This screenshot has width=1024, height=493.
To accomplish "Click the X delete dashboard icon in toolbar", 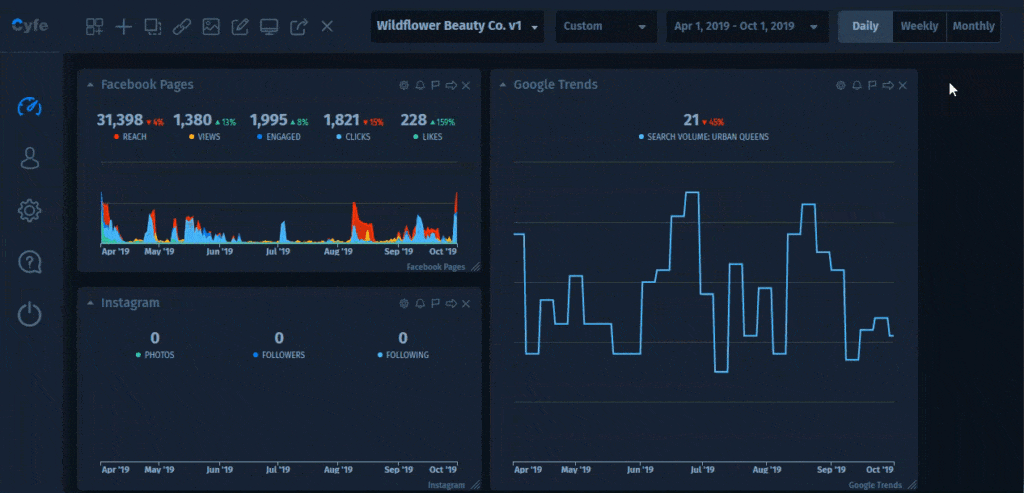I will click(327, 27).
